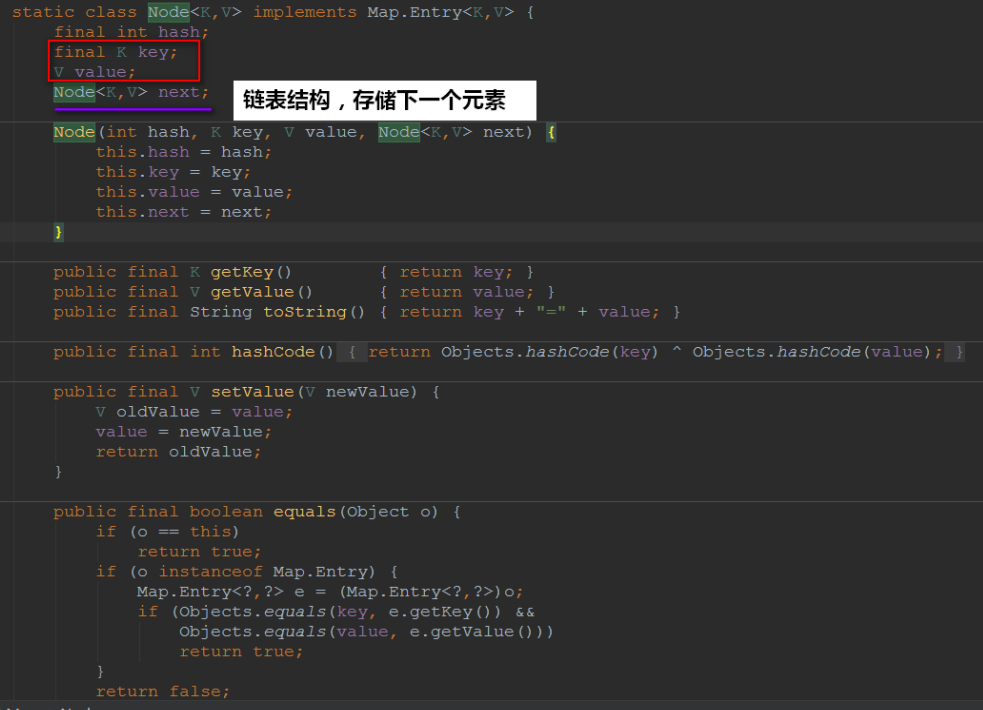The width and height of the screenshot is (983, 710).
Task: Click 'return true;' directly under 'if (o == this)'
Action: (199, 552)
